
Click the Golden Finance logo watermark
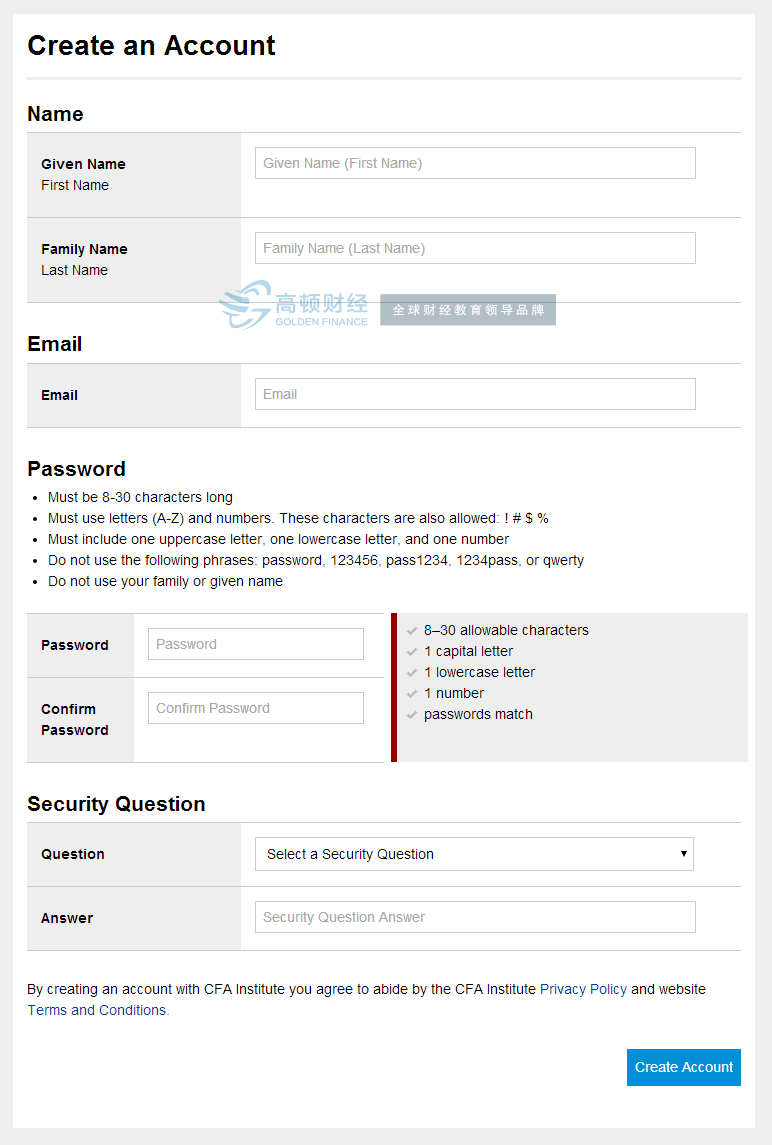tap(294, 305)
